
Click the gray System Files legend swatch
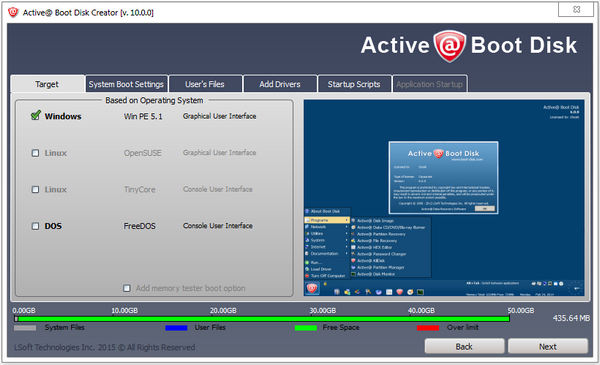tap(25, 328)
